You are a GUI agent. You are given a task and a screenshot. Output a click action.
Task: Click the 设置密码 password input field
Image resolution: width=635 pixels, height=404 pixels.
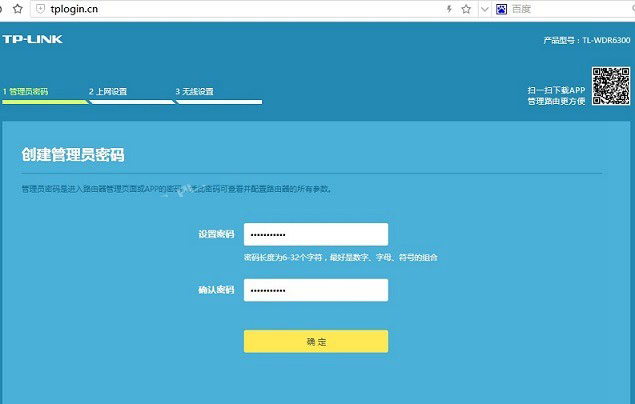[x=315, y=234]
